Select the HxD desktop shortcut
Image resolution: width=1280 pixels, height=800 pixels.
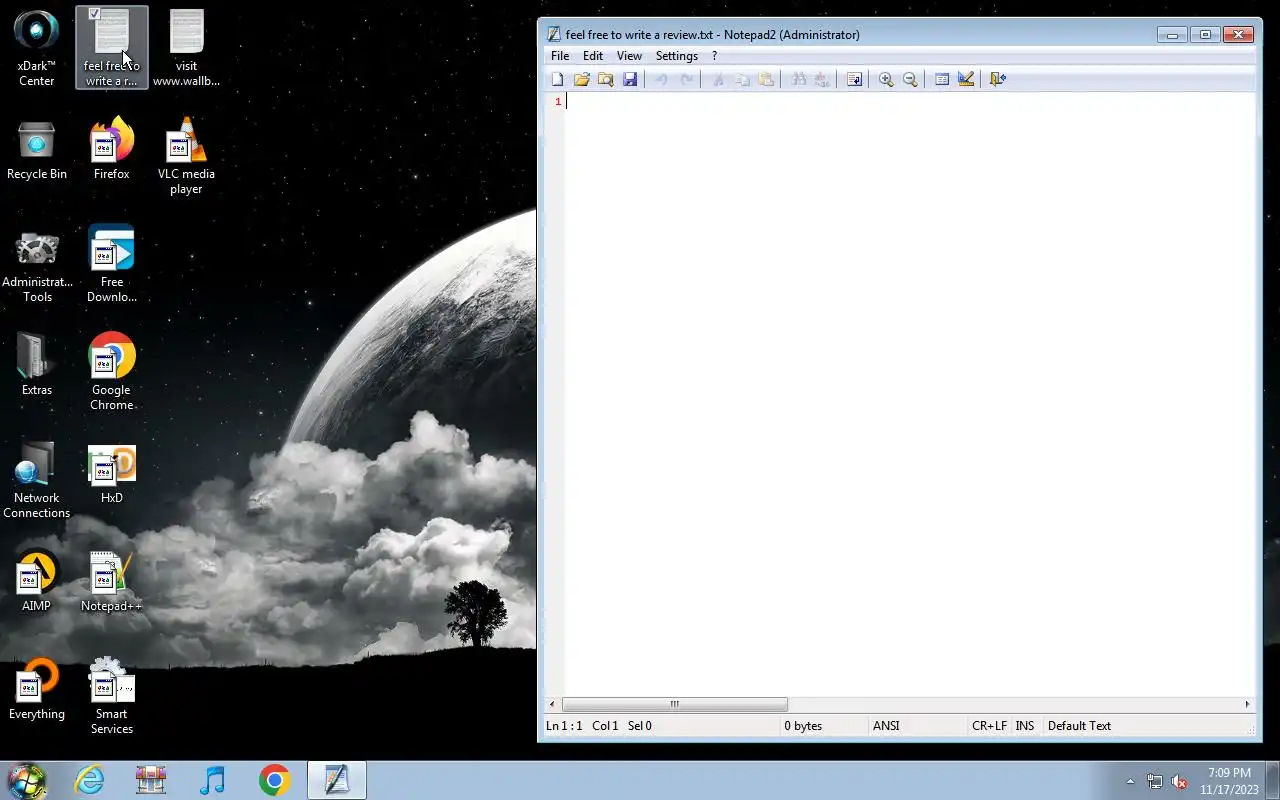(x=112, y=474)
